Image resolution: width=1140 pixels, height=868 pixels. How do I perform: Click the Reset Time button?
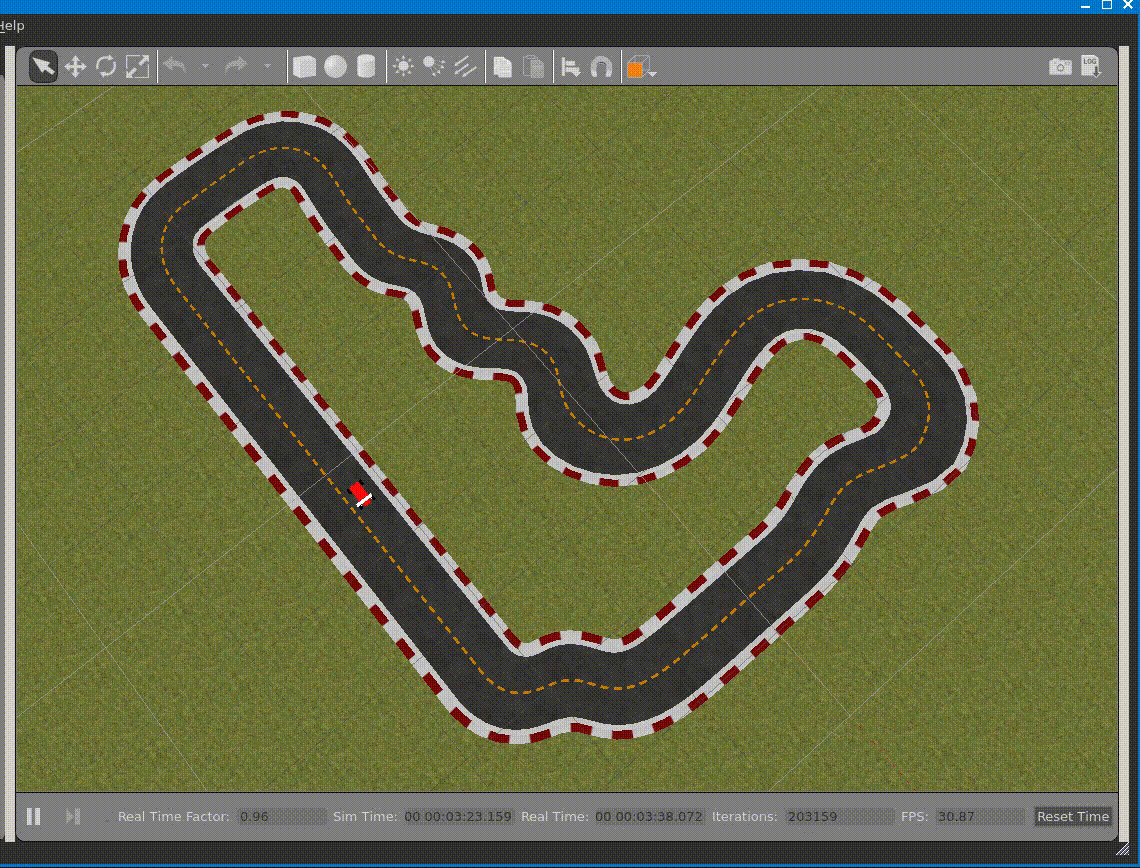coord(1072,816)
